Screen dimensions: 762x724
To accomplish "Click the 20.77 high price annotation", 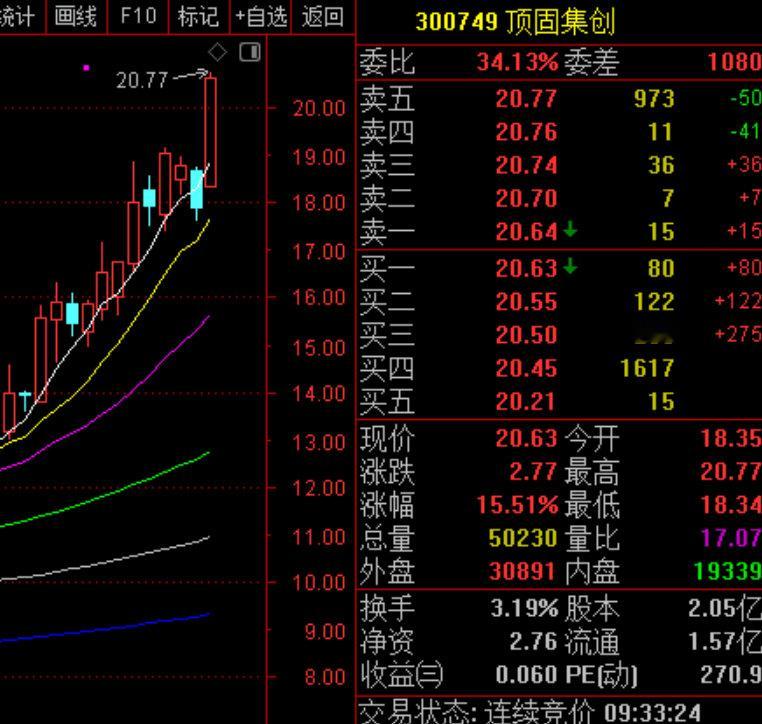I will pos(142,80).
